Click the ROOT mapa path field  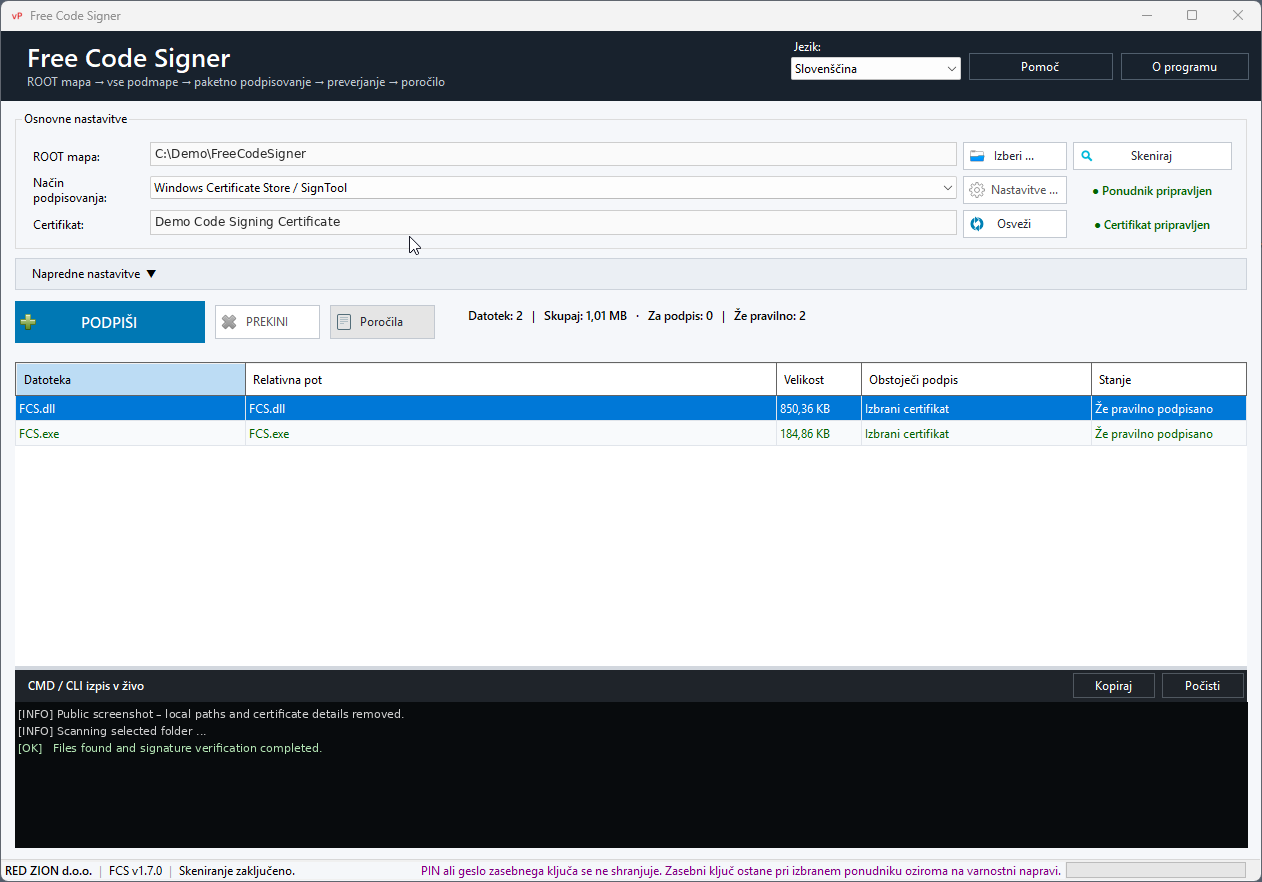click(x=553, y=154)
